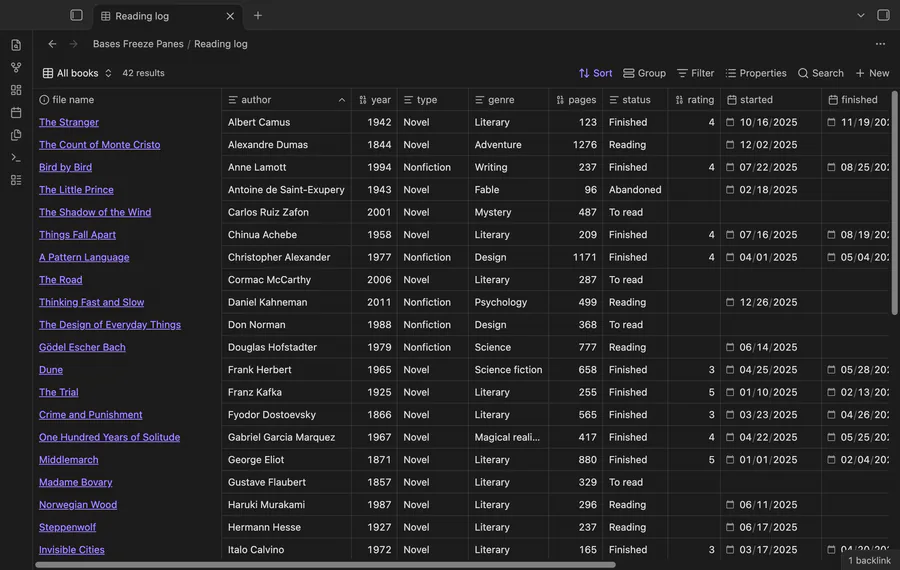900x570 pixels.
Task: Open the Filter options
Action: point(696,73)
